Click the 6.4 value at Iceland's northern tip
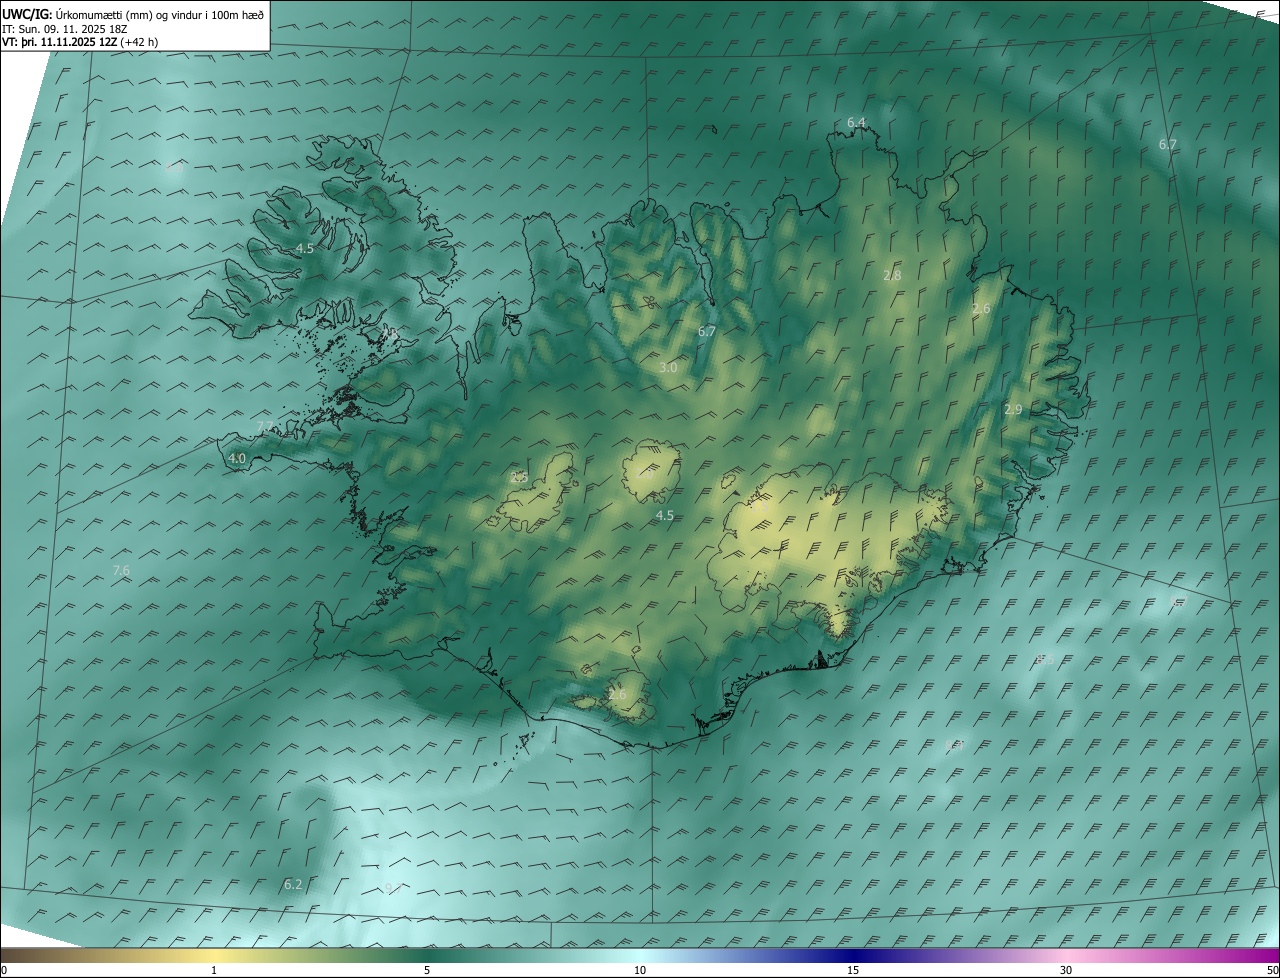 pyautogui.click(x=856, y=122)
